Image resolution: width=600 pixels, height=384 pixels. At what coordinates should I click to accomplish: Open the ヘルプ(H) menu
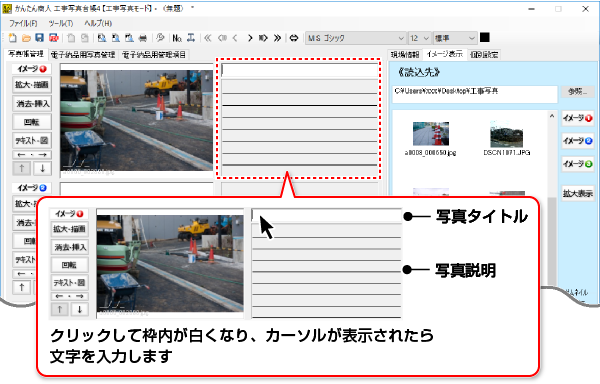[x=98, y=23]
